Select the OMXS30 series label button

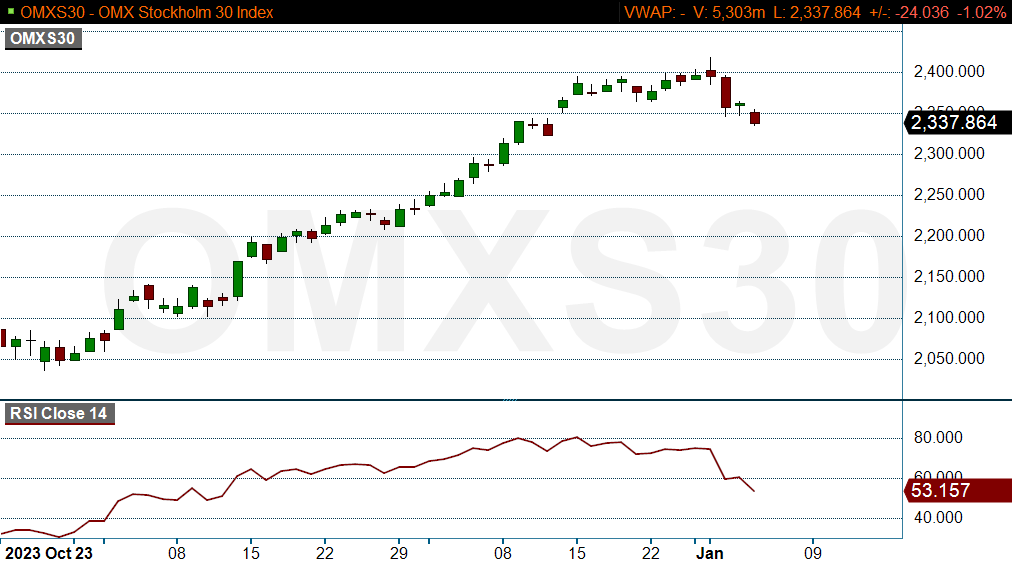point(43,39)
